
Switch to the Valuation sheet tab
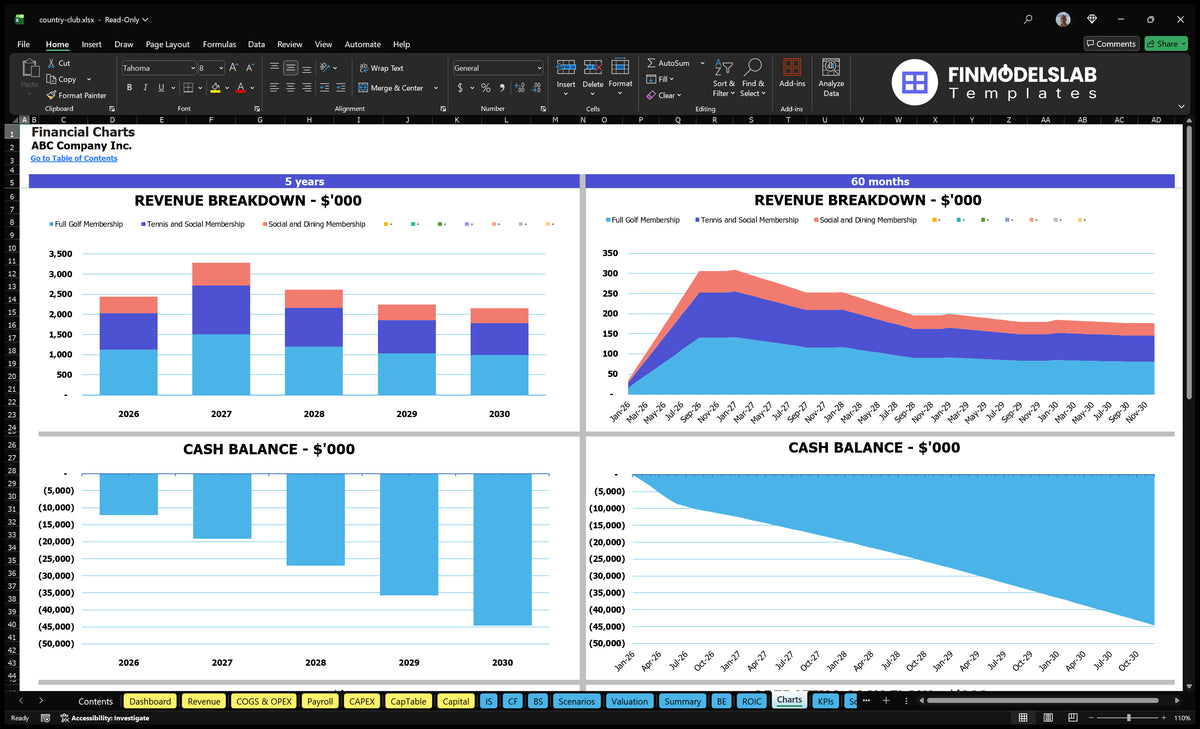[629, 701]
